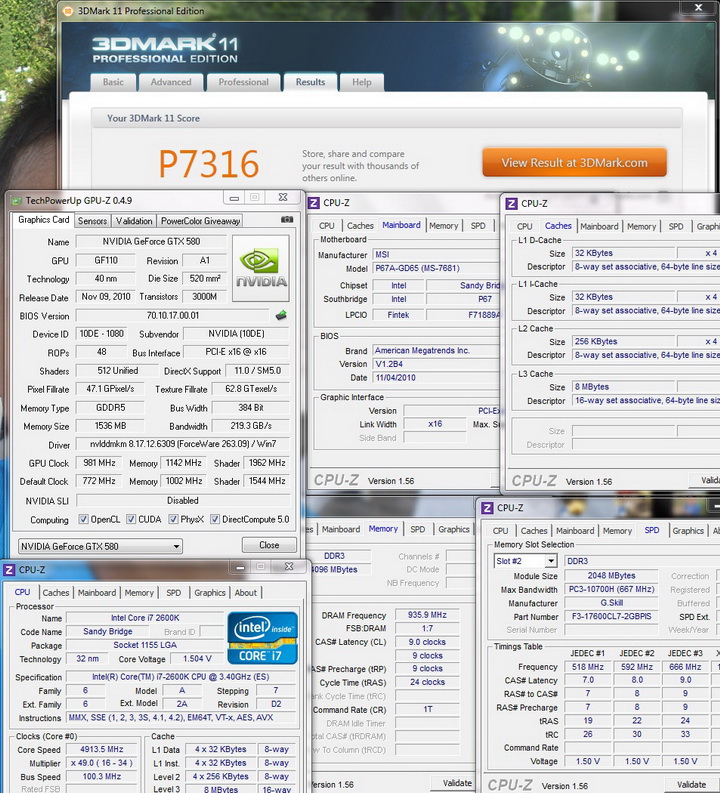720x793 pixels.
Task: Close the GPU-Z window with the X
Action: coord(283,197)
